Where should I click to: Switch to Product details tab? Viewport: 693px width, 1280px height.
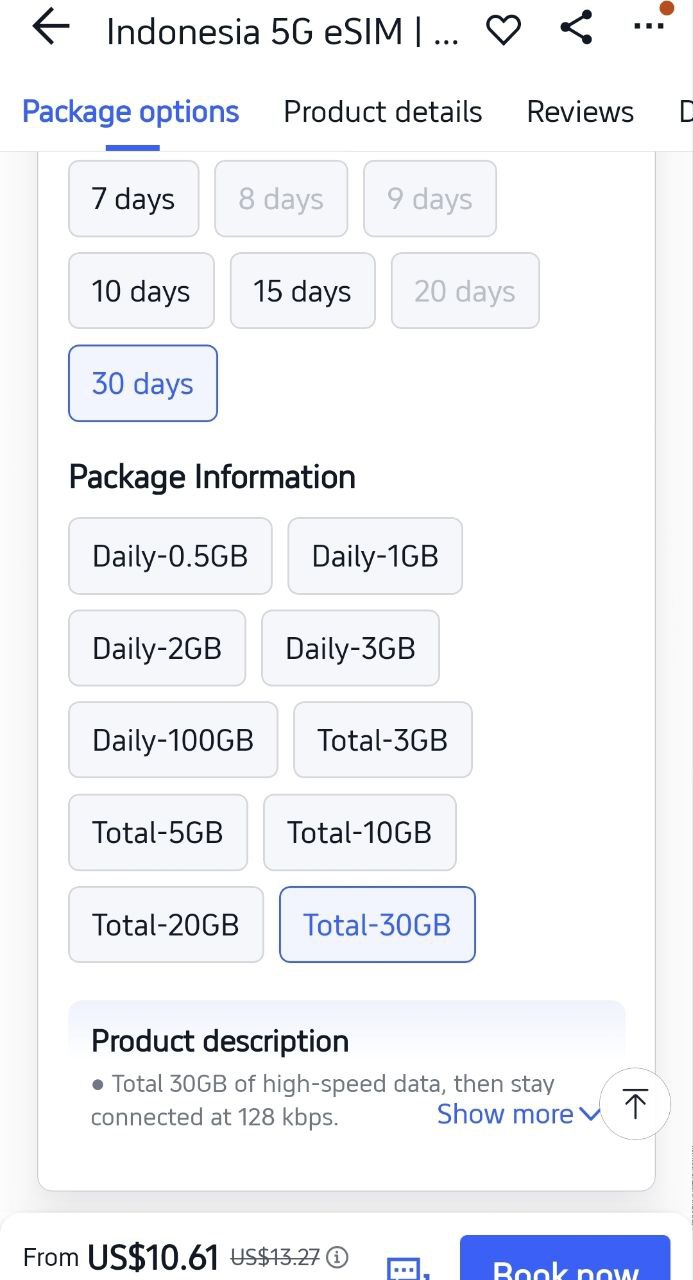coord(383,112)
